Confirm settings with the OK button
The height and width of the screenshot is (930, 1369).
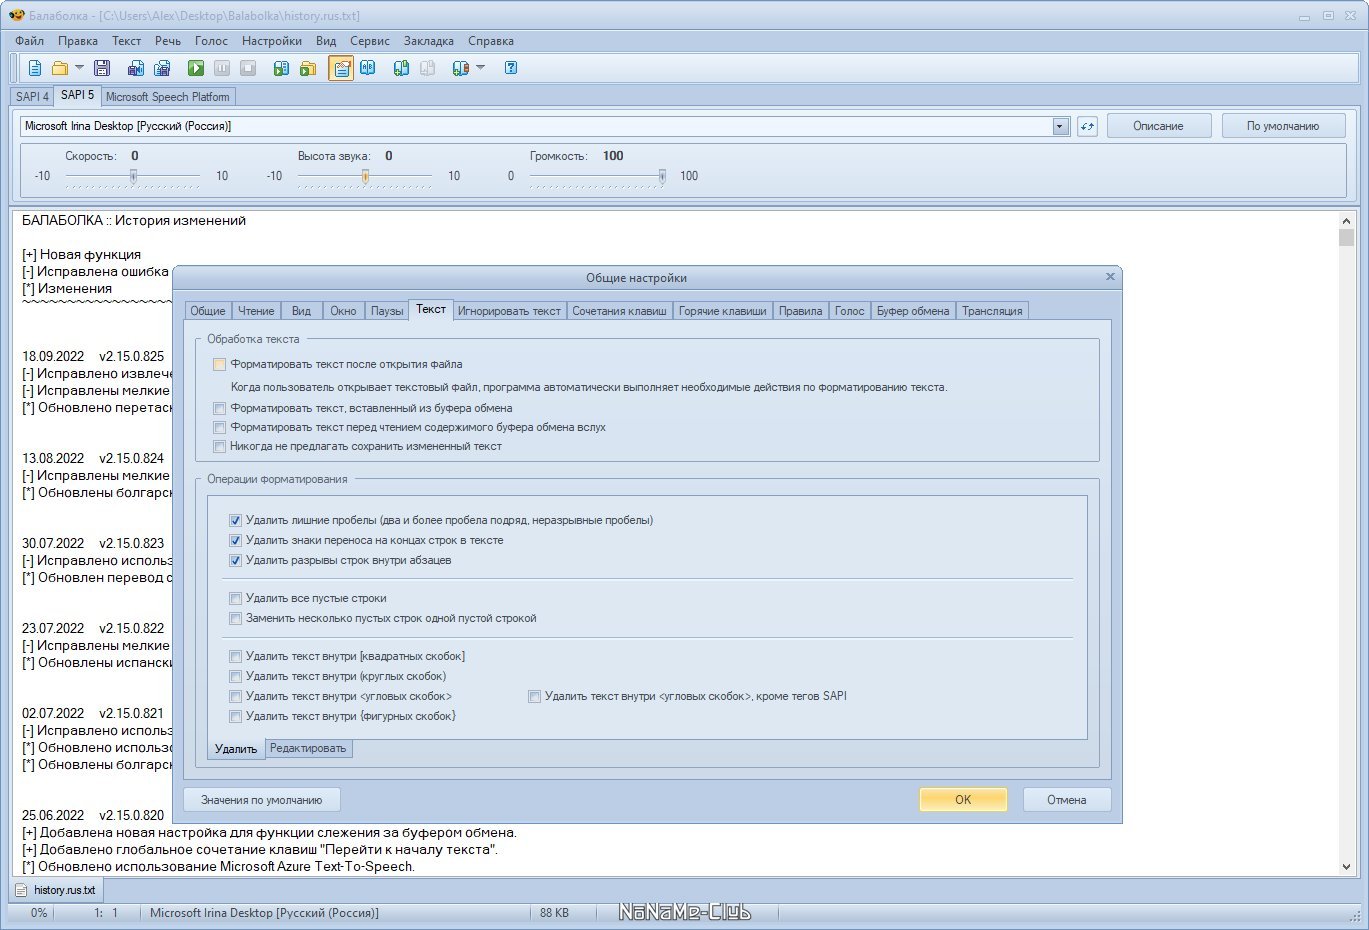pyautogui.click(x=962, y=800)
